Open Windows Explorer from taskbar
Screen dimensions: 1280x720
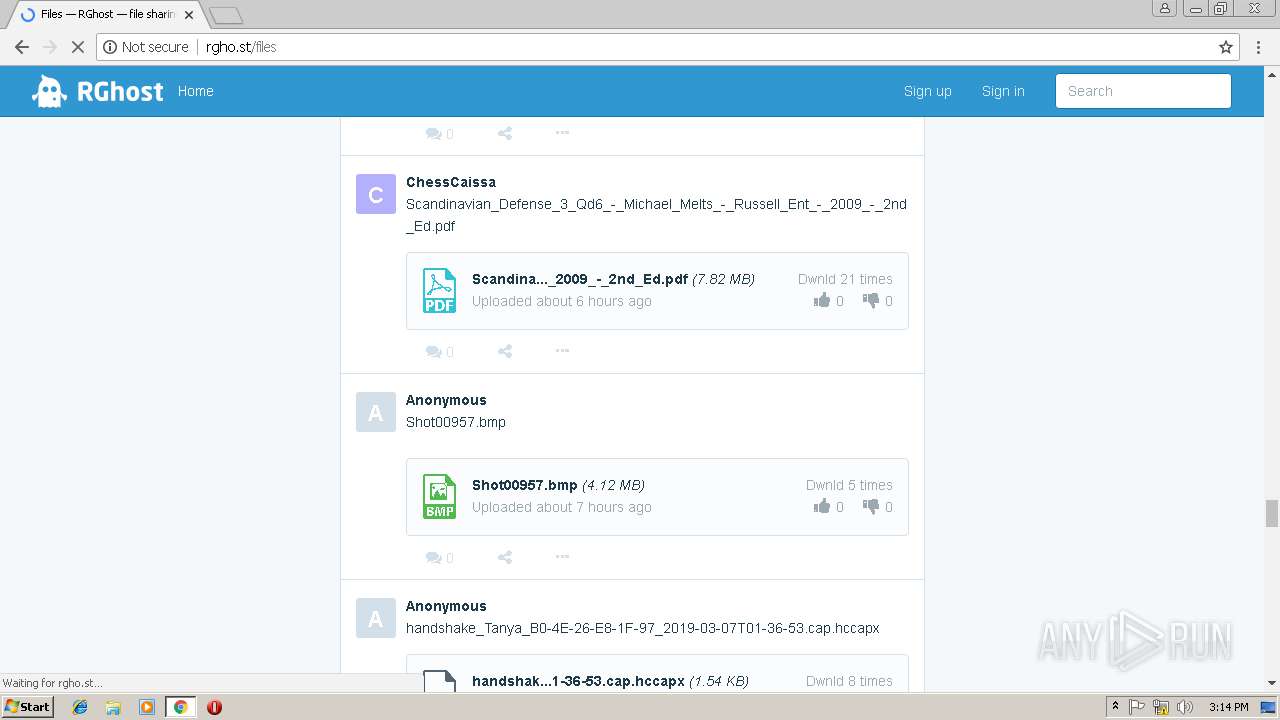pyautogui.click(x=113, y=707)
